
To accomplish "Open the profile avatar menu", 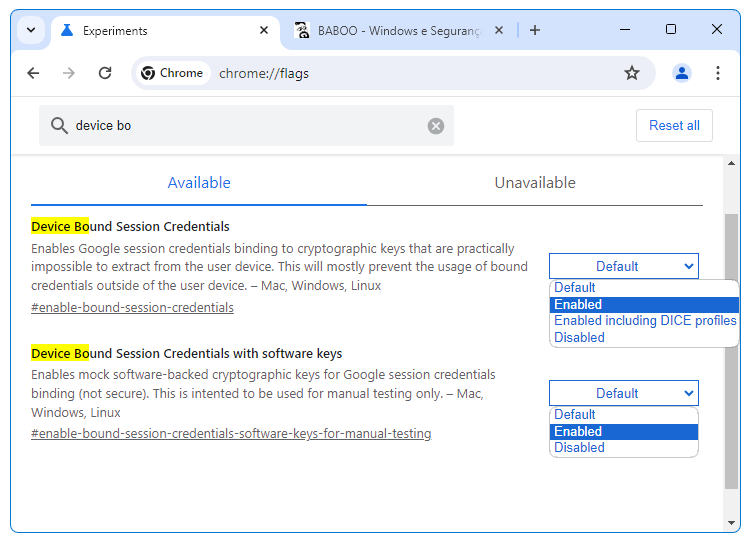I will coord(682,73).
